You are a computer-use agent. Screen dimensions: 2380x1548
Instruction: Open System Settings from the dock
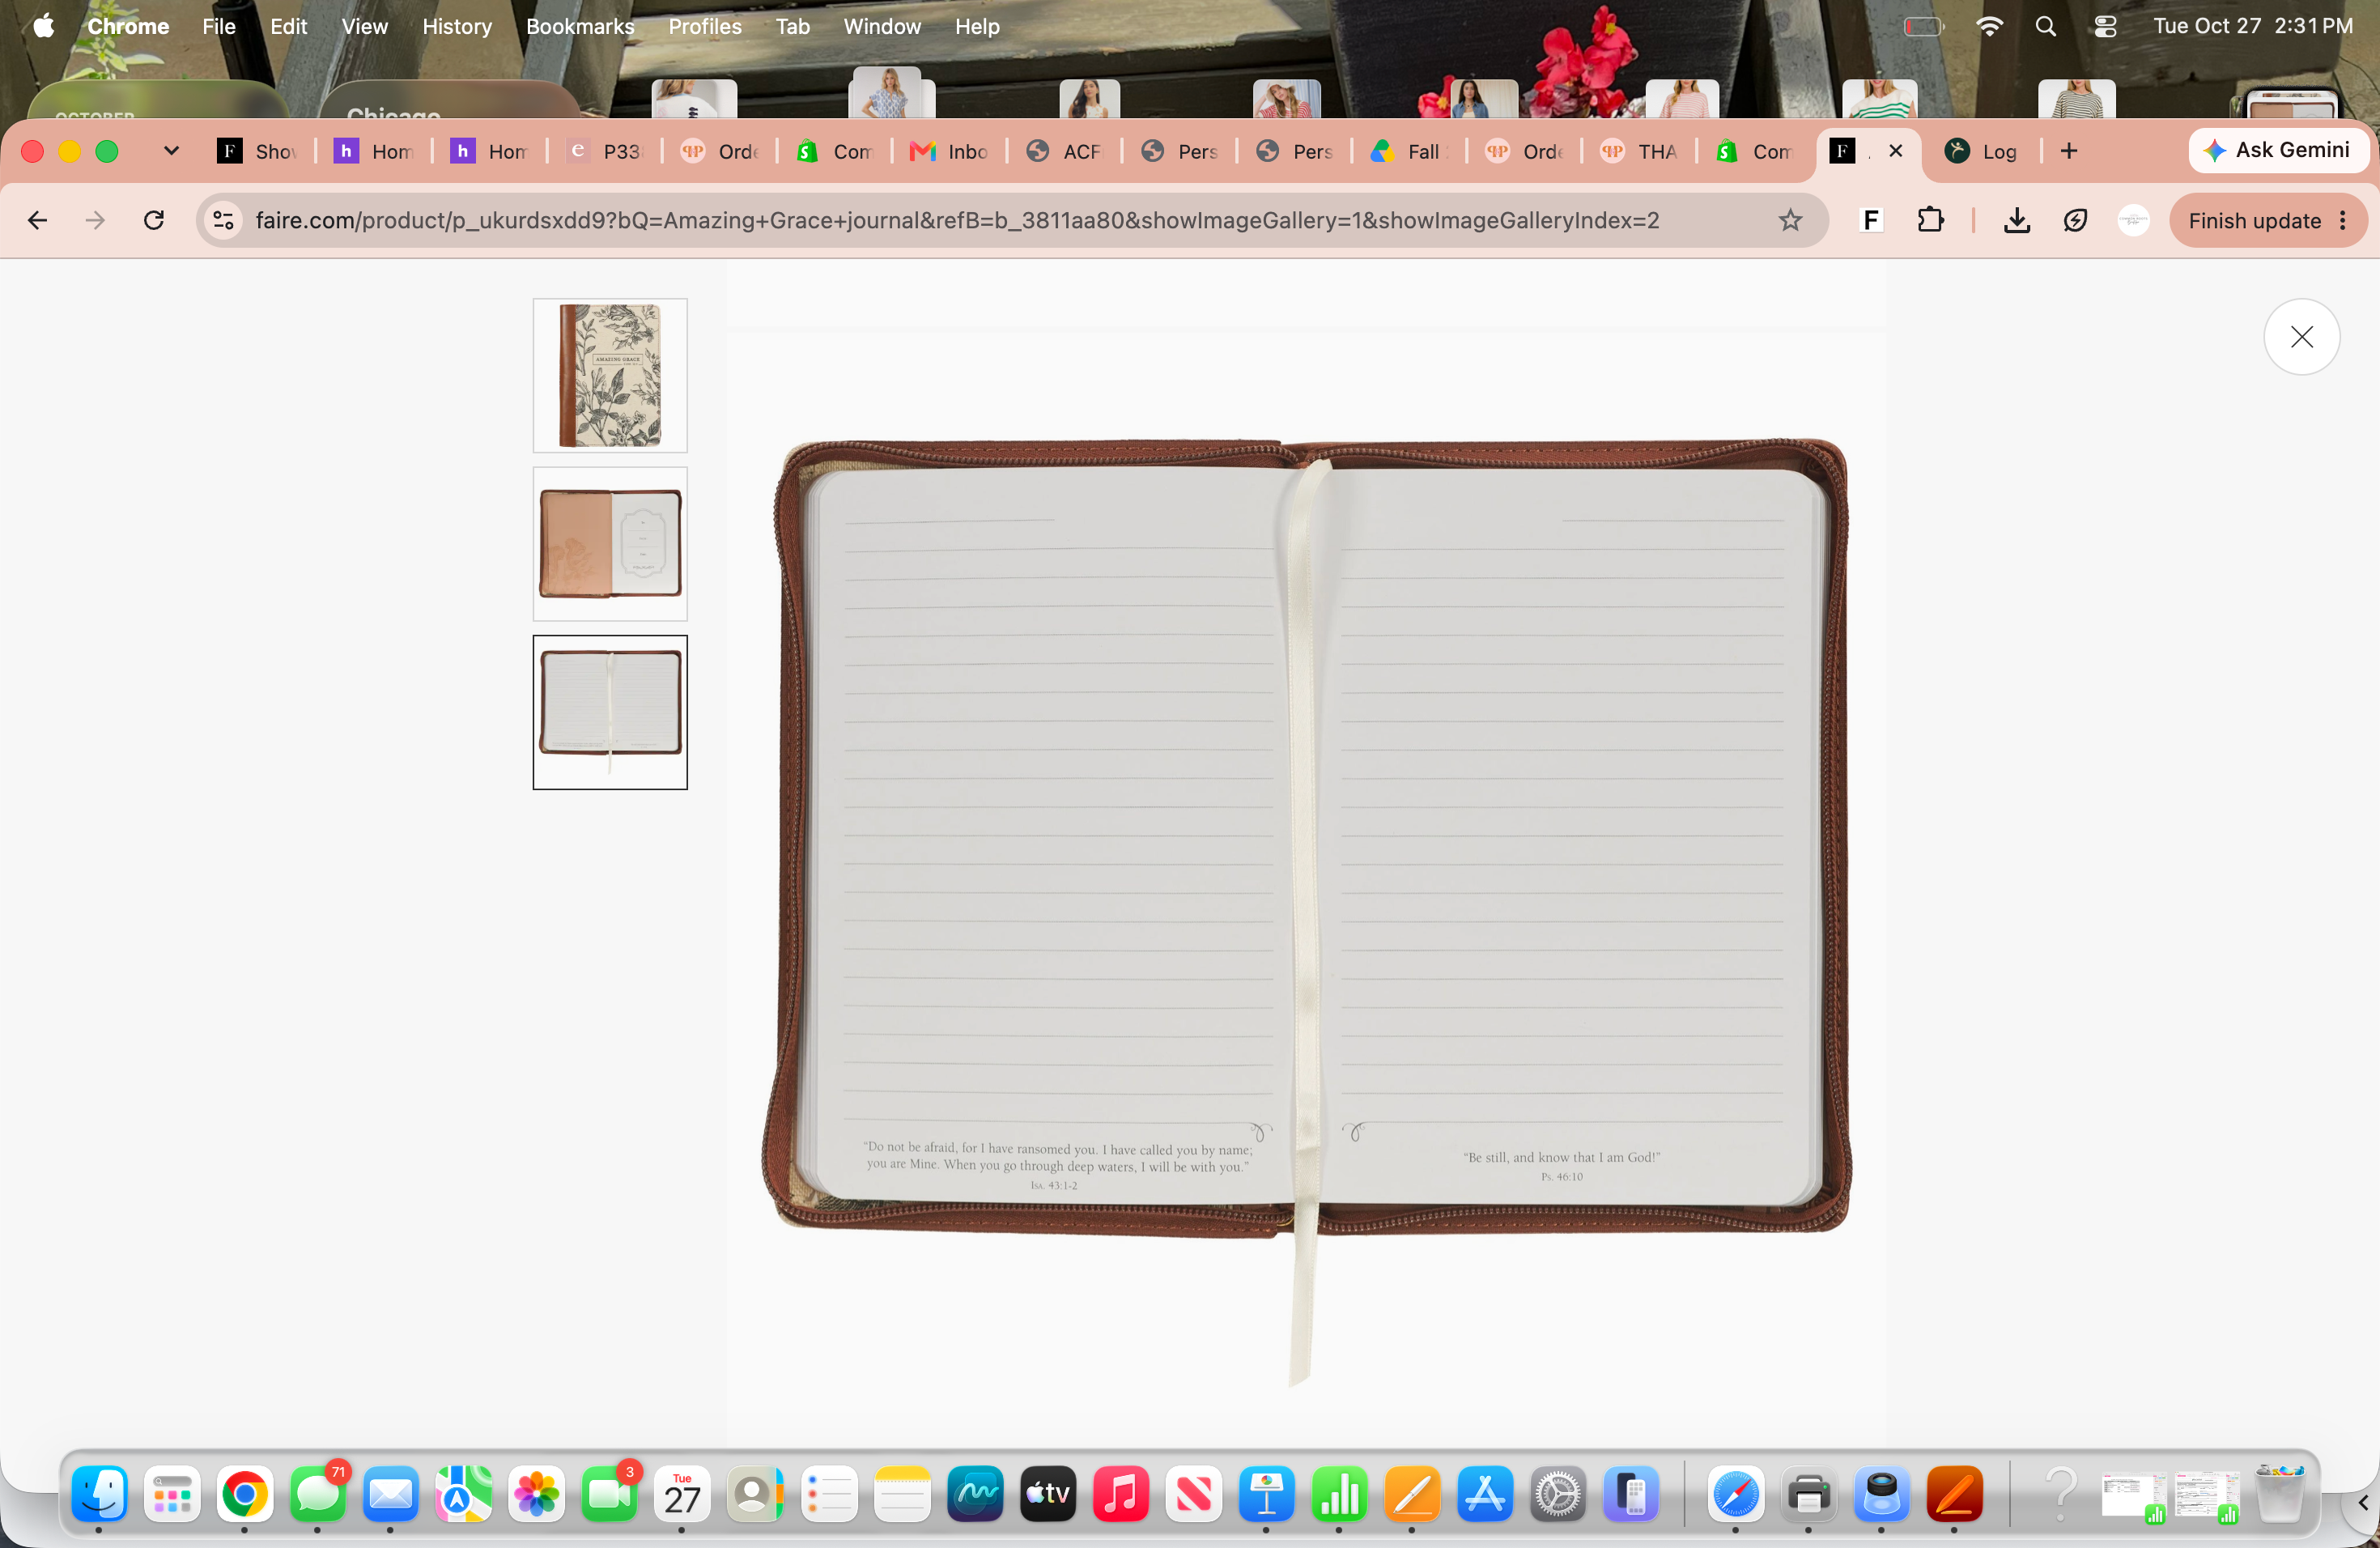click(1558, 1494)
